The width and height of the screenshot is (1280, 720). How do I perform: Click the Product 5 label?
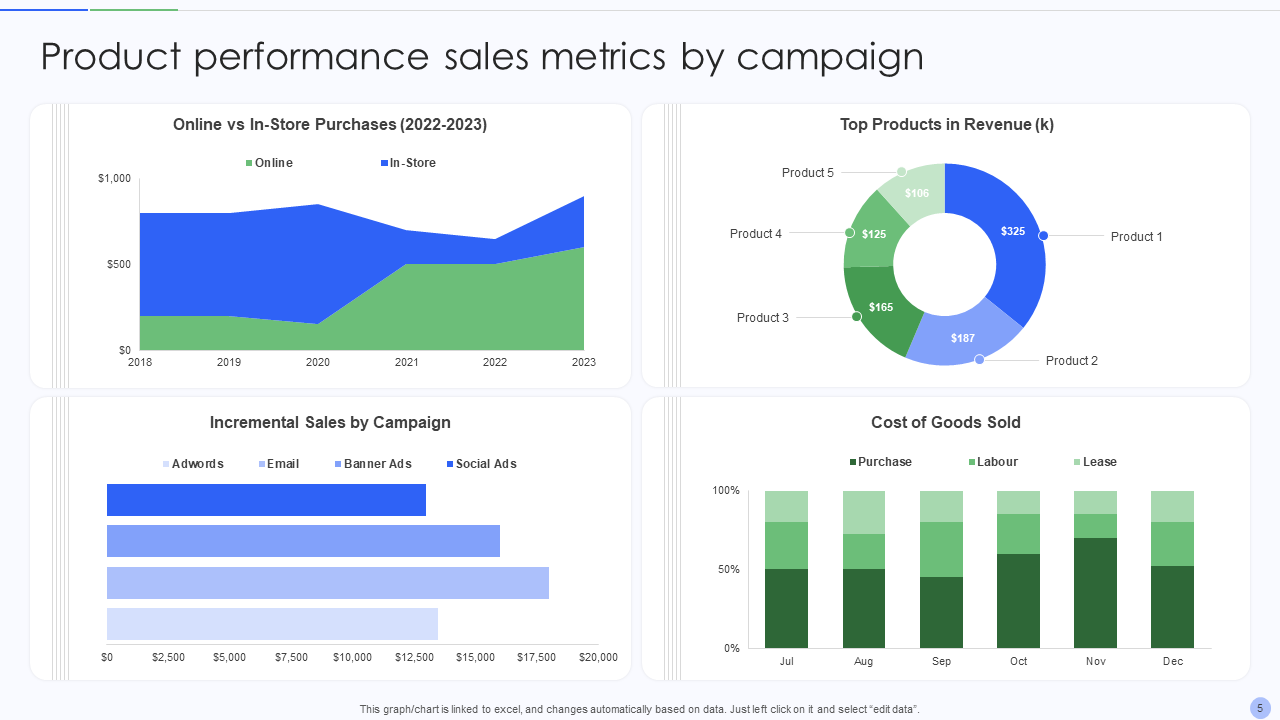(x=808, y=173)
